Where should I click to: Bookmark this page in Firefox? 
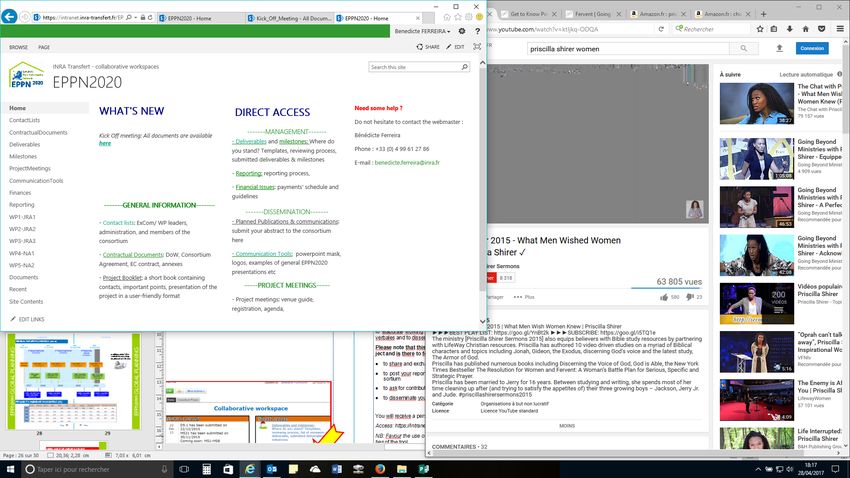tap(760, 29)
